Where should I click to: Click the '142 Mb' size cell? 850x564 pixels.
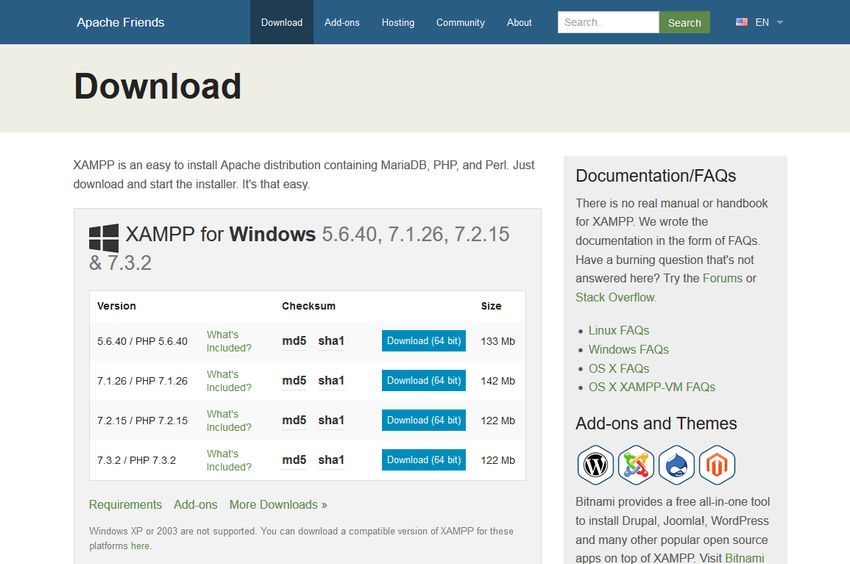498,381
